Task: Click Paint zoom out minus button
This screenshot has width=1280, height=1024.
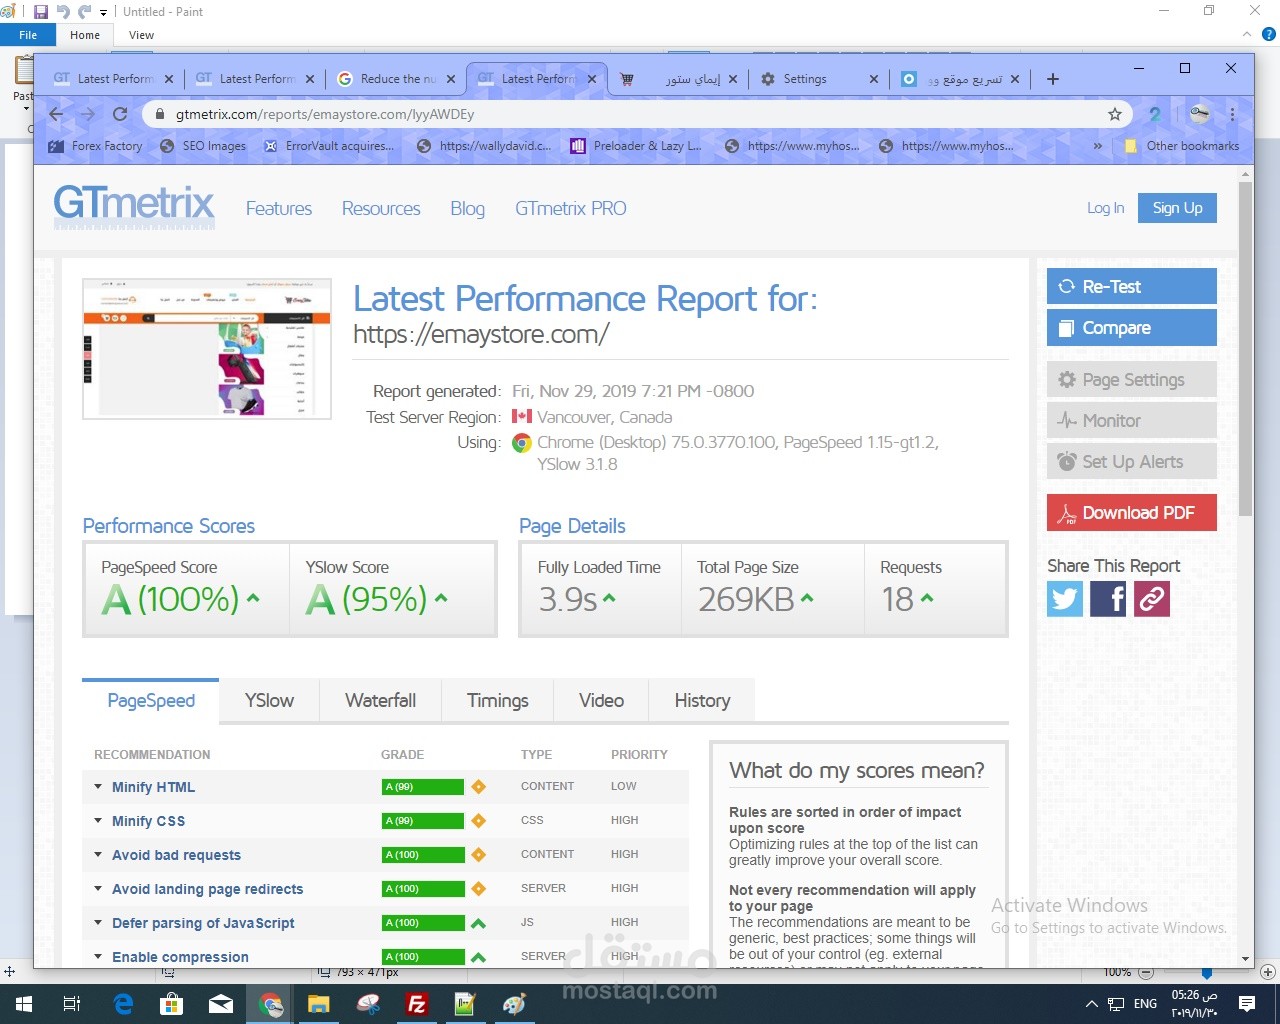Action: coord(1146,972)
